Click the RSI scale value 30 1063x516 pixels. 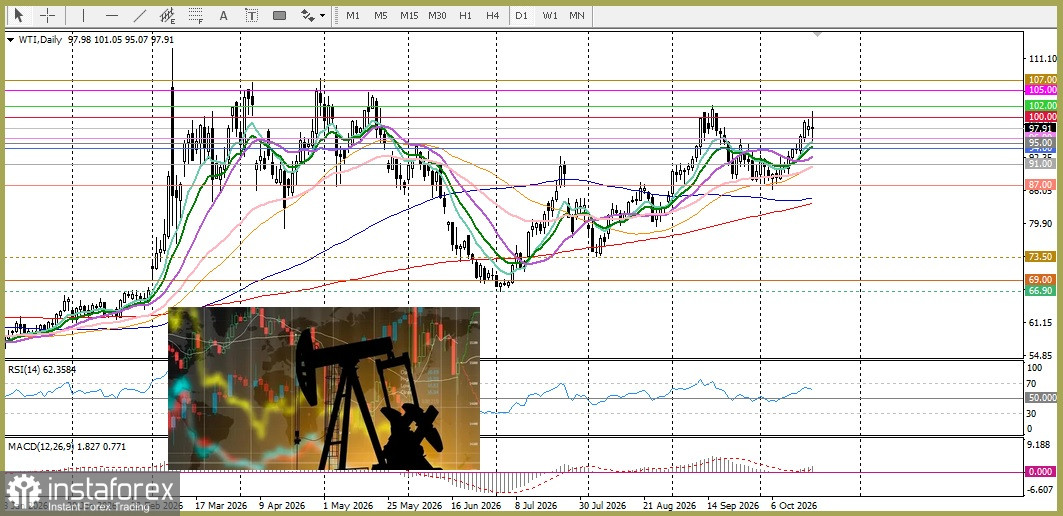(x=1033, y=413)
